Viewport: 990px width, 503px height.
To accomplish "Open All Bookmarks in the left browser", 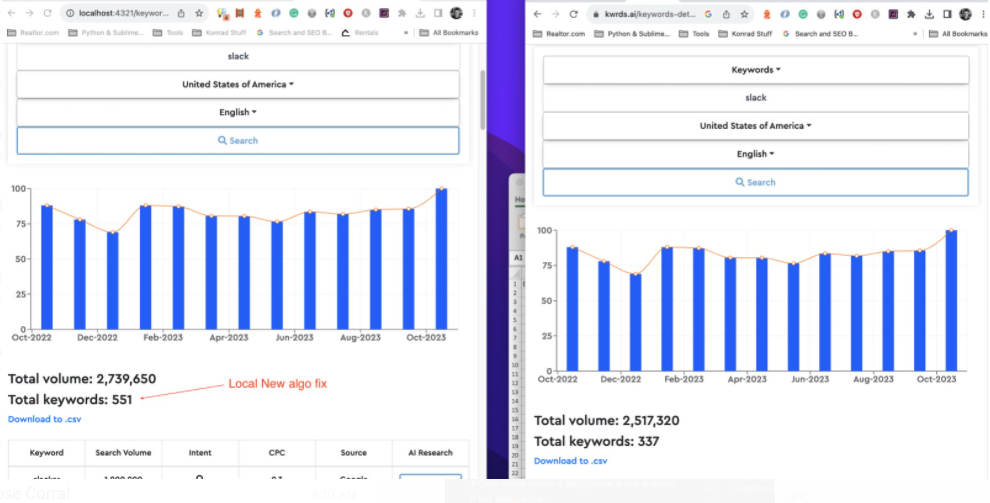I will (449, 33).
